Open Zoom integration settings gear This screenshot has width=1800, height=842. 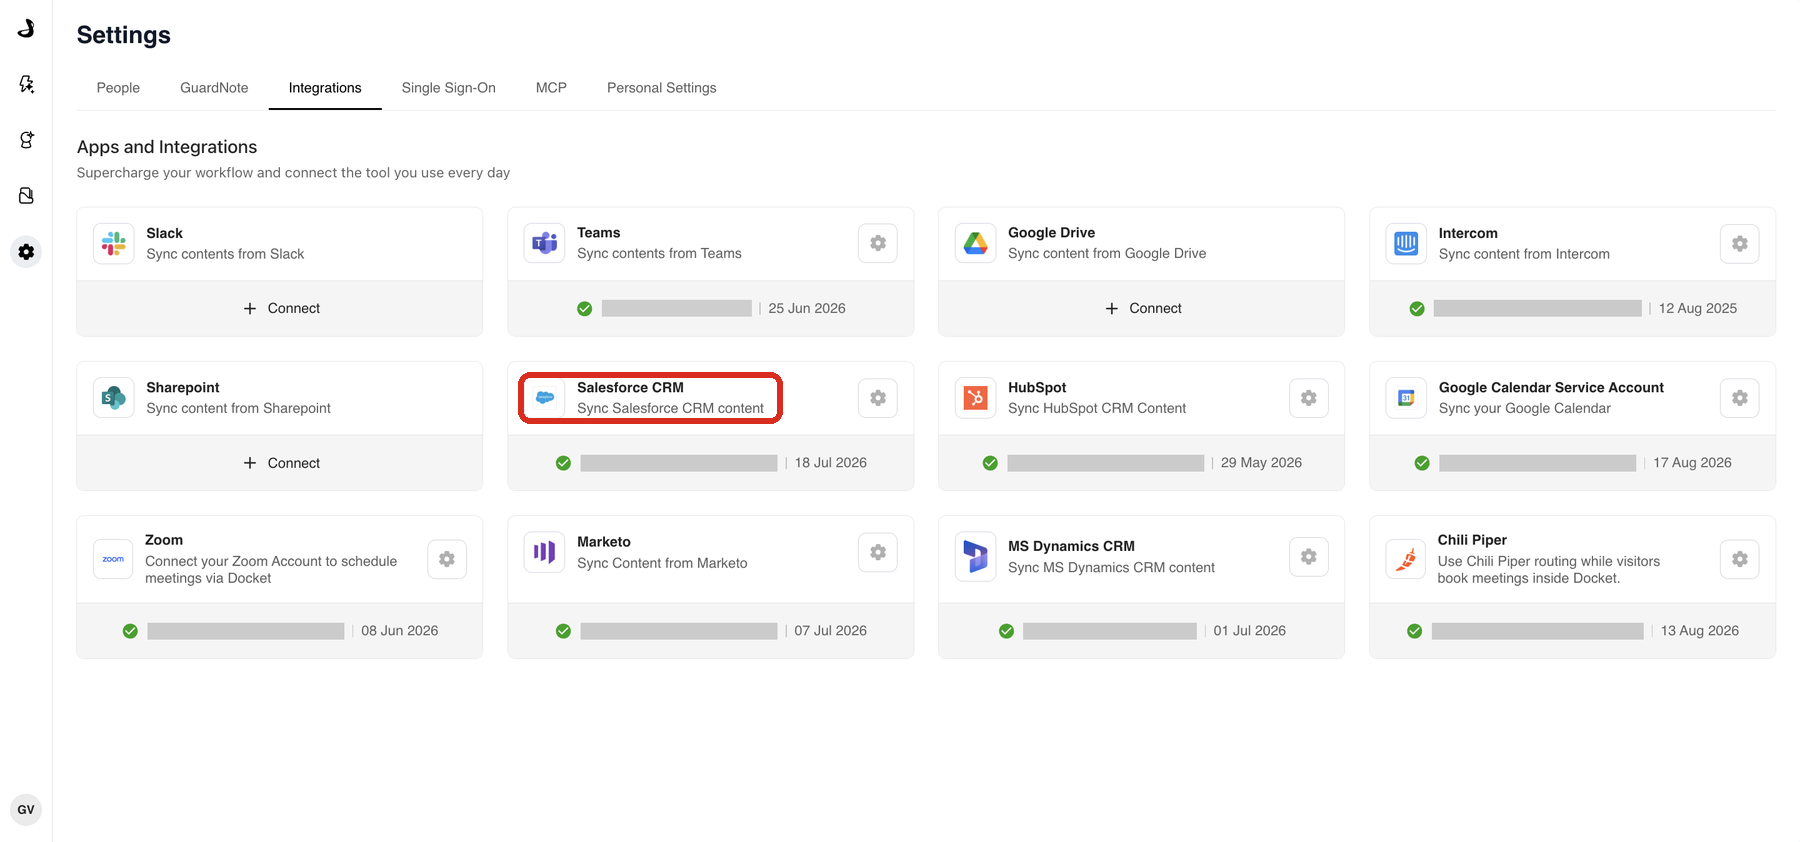447,559
